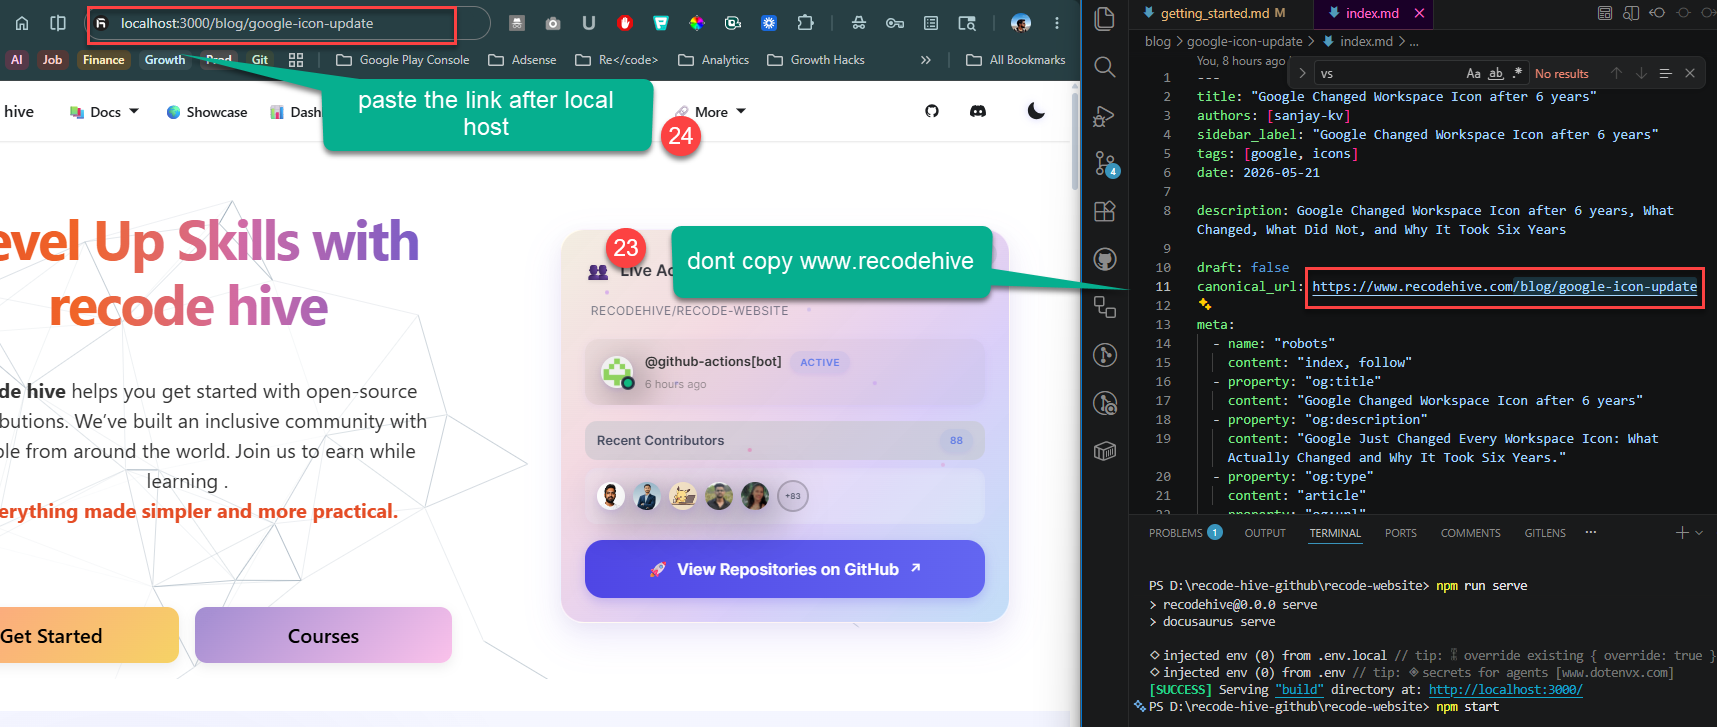This screenshot has height=727, width=1717.
Task: Go to previous find match arrow
Action: [1616, 73]
